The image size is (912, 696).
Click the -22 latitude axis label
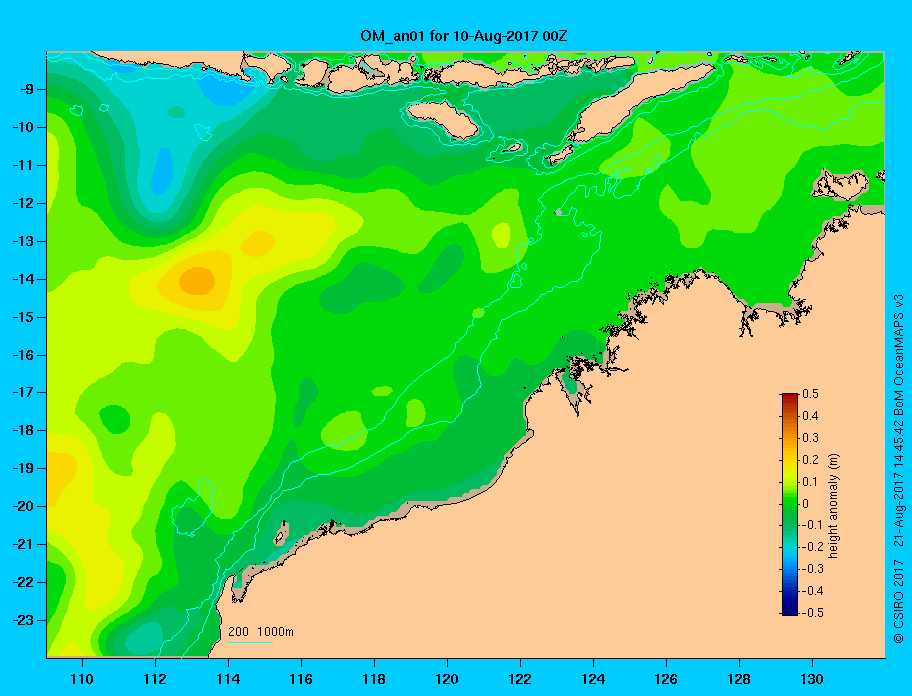click(23, 583)
